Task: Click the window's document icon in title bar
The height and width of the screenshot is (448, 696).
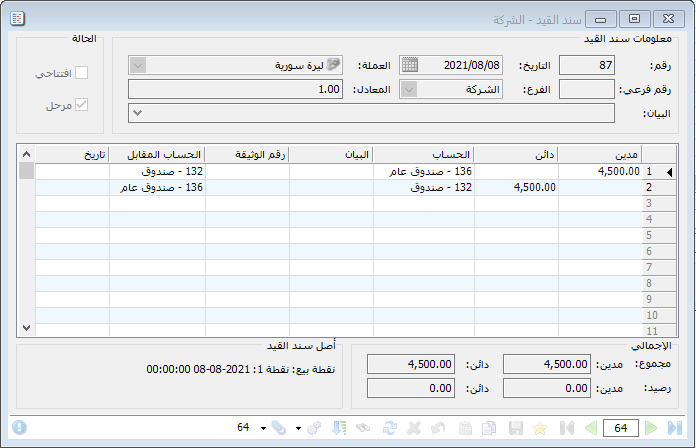Action: pyautogui.click(x=17, y=19)
